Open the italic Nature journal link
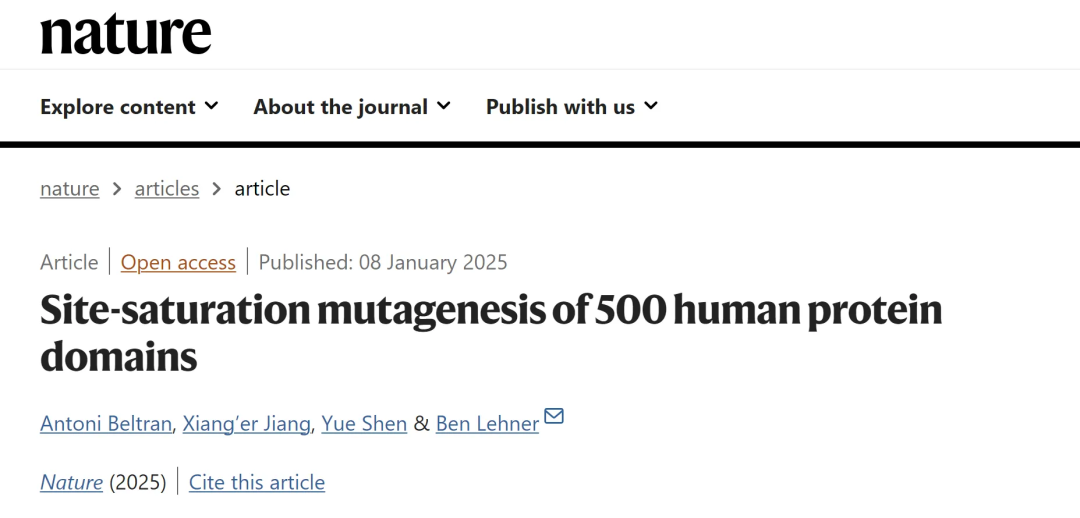This screenshot has height=518, width=1080. (71, 482)
